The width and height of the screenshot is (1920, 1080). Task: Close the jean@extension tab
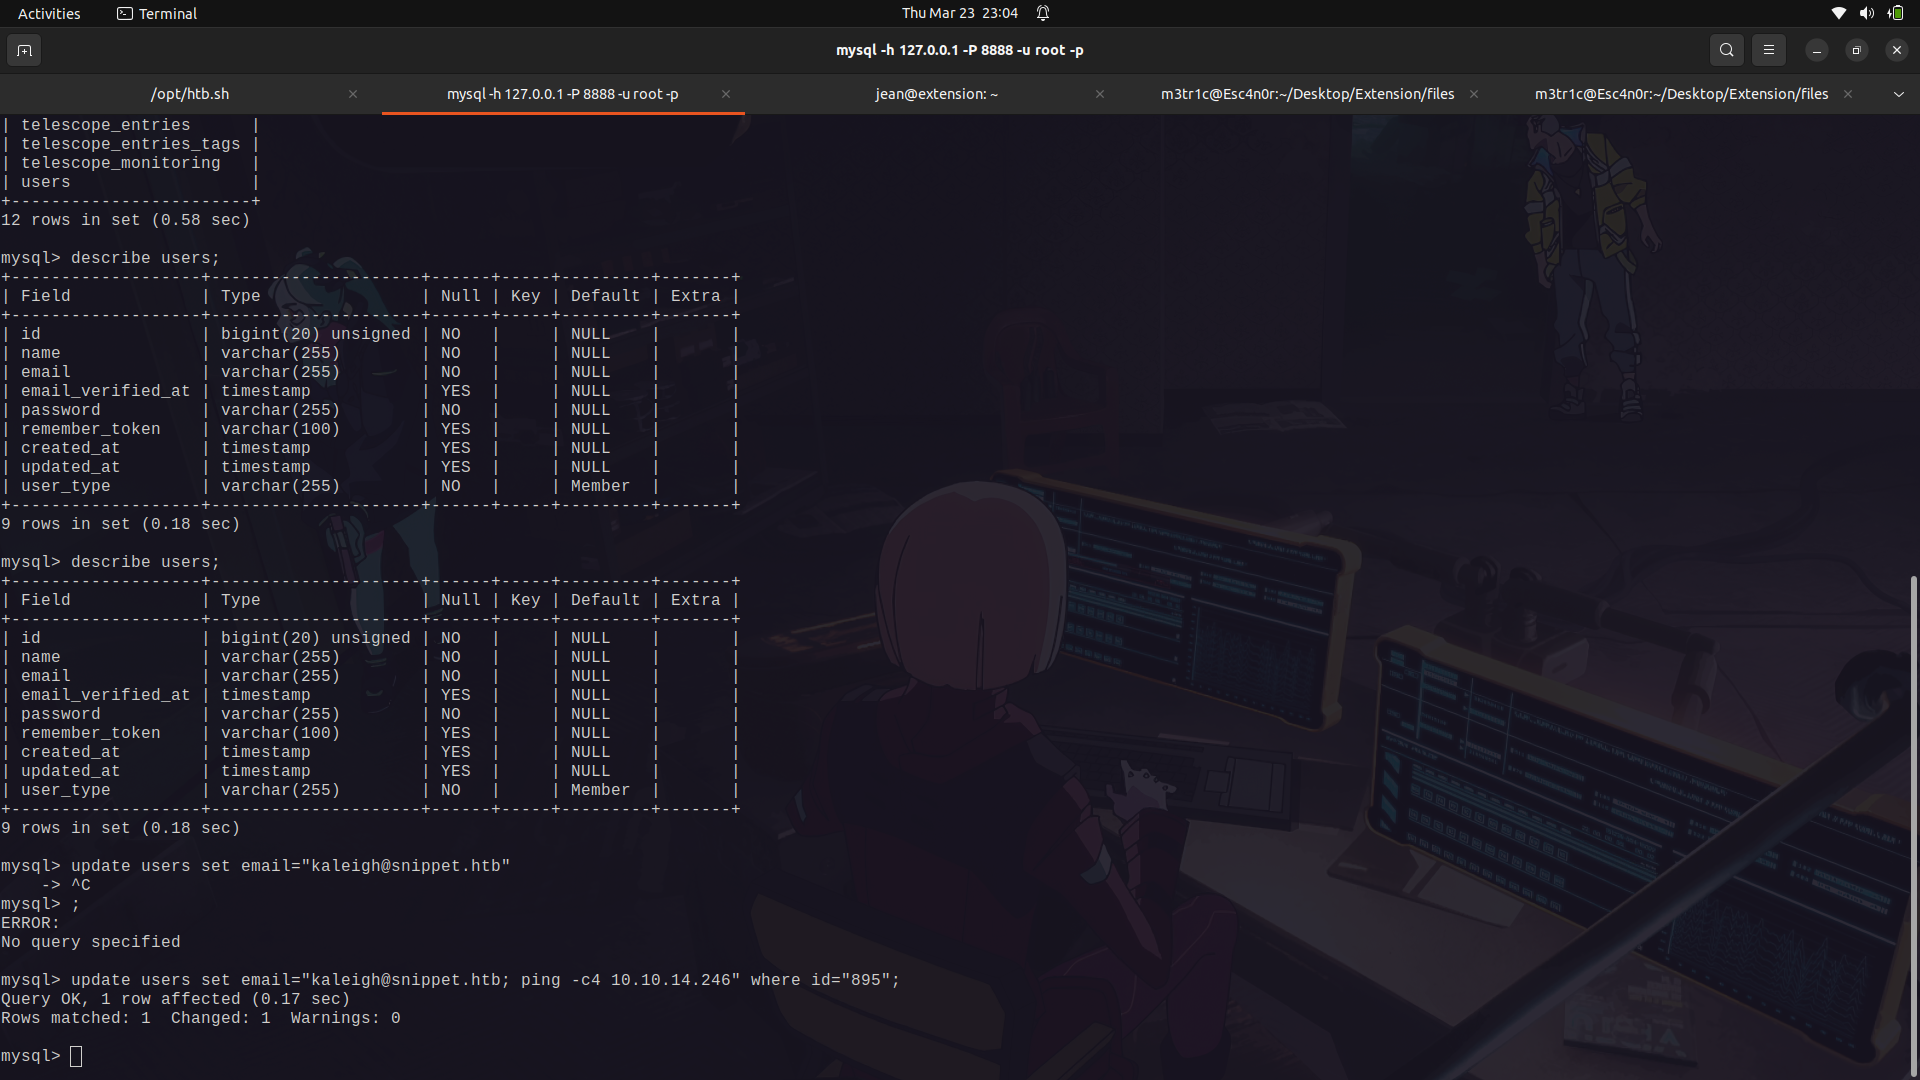pyautogui.click(x=1100, y=94)
